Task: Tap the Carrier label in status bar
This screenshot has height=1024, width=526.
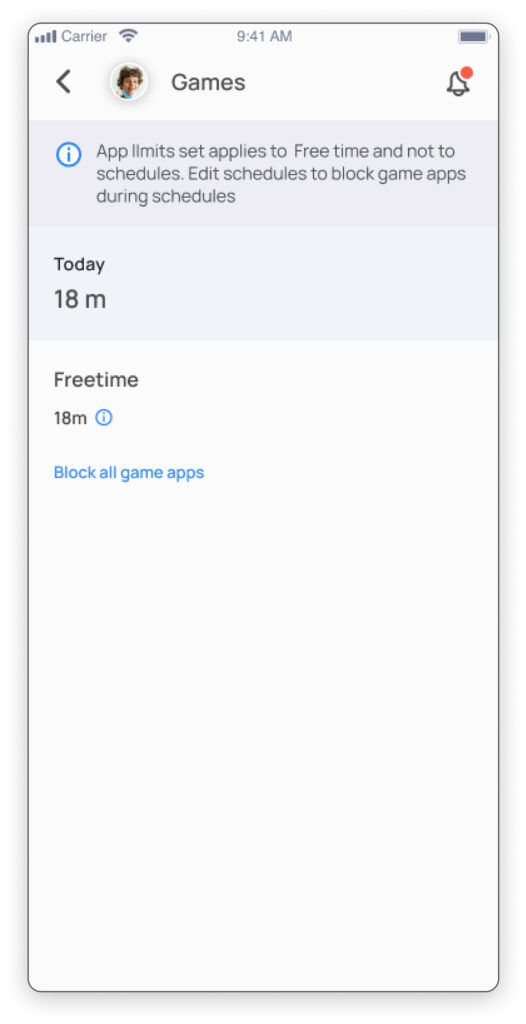Action: pos(84,37)
